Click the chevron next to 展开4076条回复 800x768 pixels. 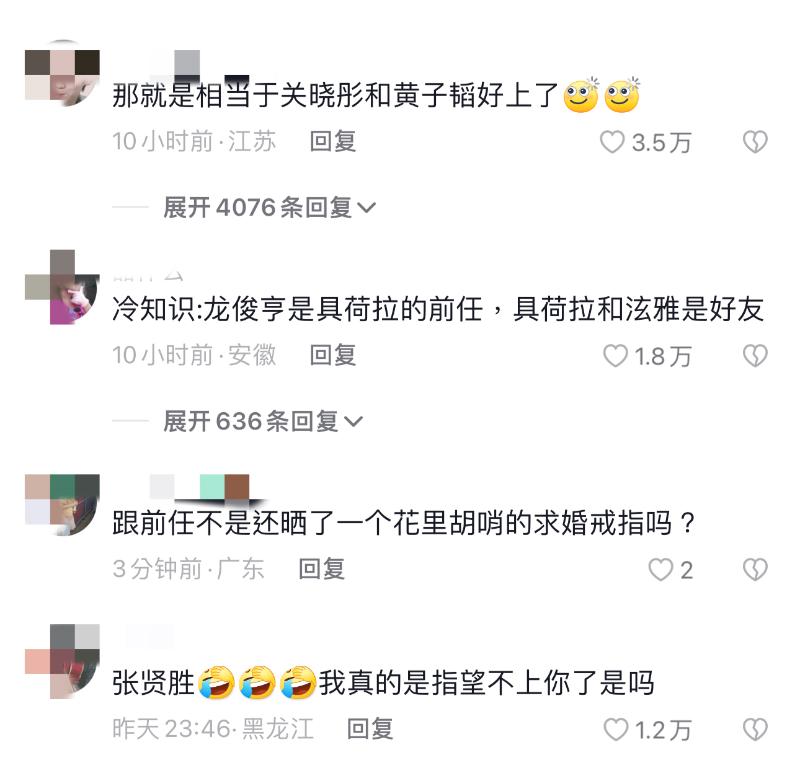tap(366, 208)
